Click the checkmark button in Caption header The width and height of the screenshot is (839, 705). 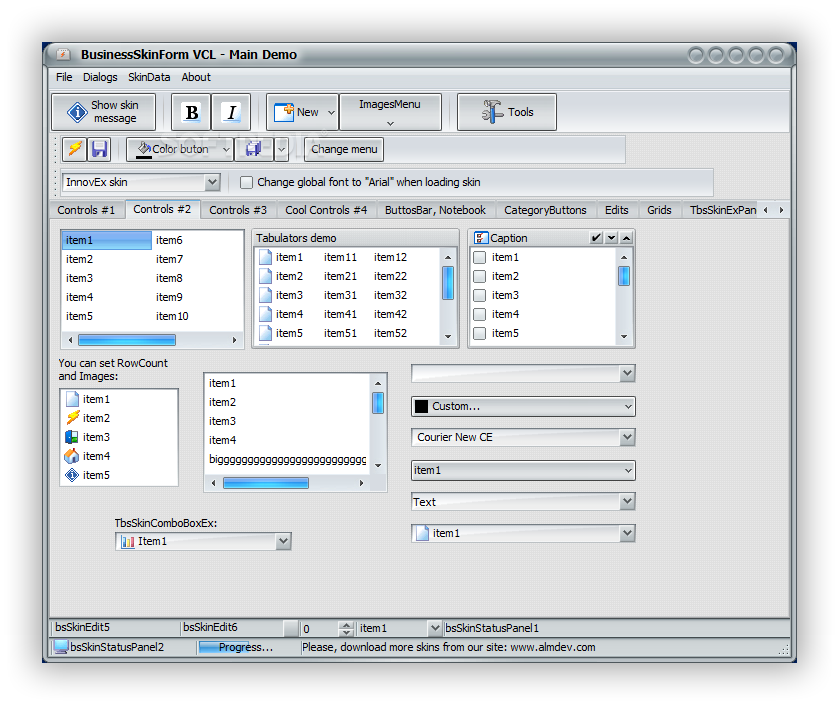(596, 238)
